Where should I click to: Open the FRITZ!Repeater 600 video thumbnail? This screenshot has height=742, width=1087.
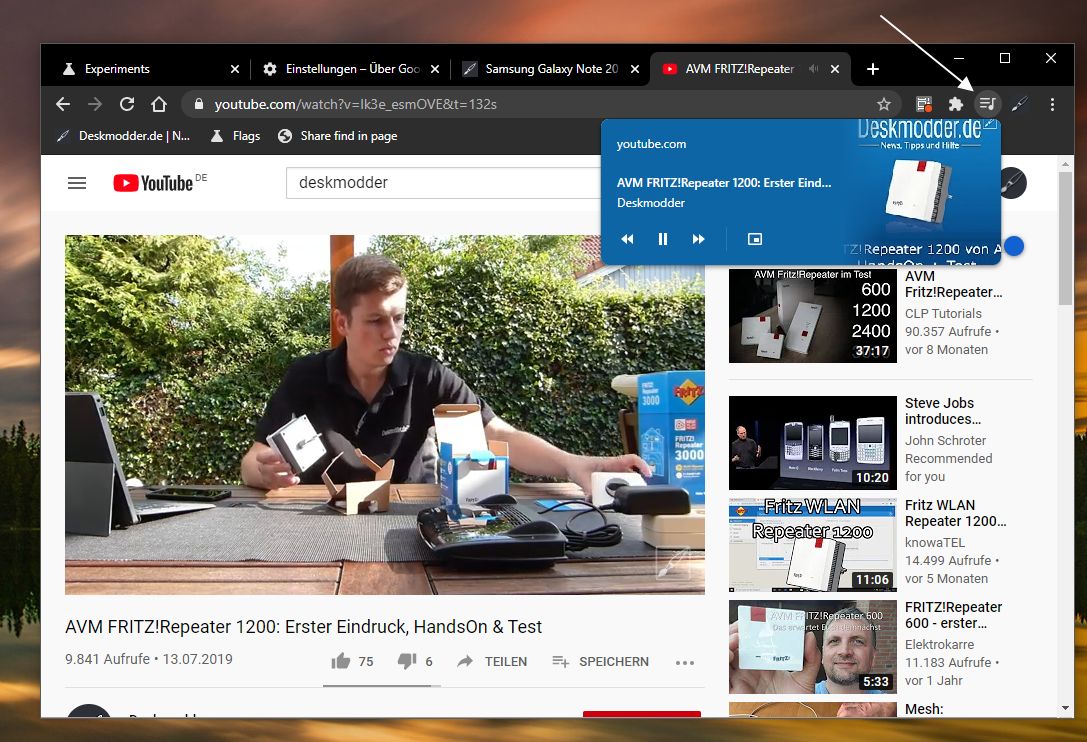[x=812, y=646]
